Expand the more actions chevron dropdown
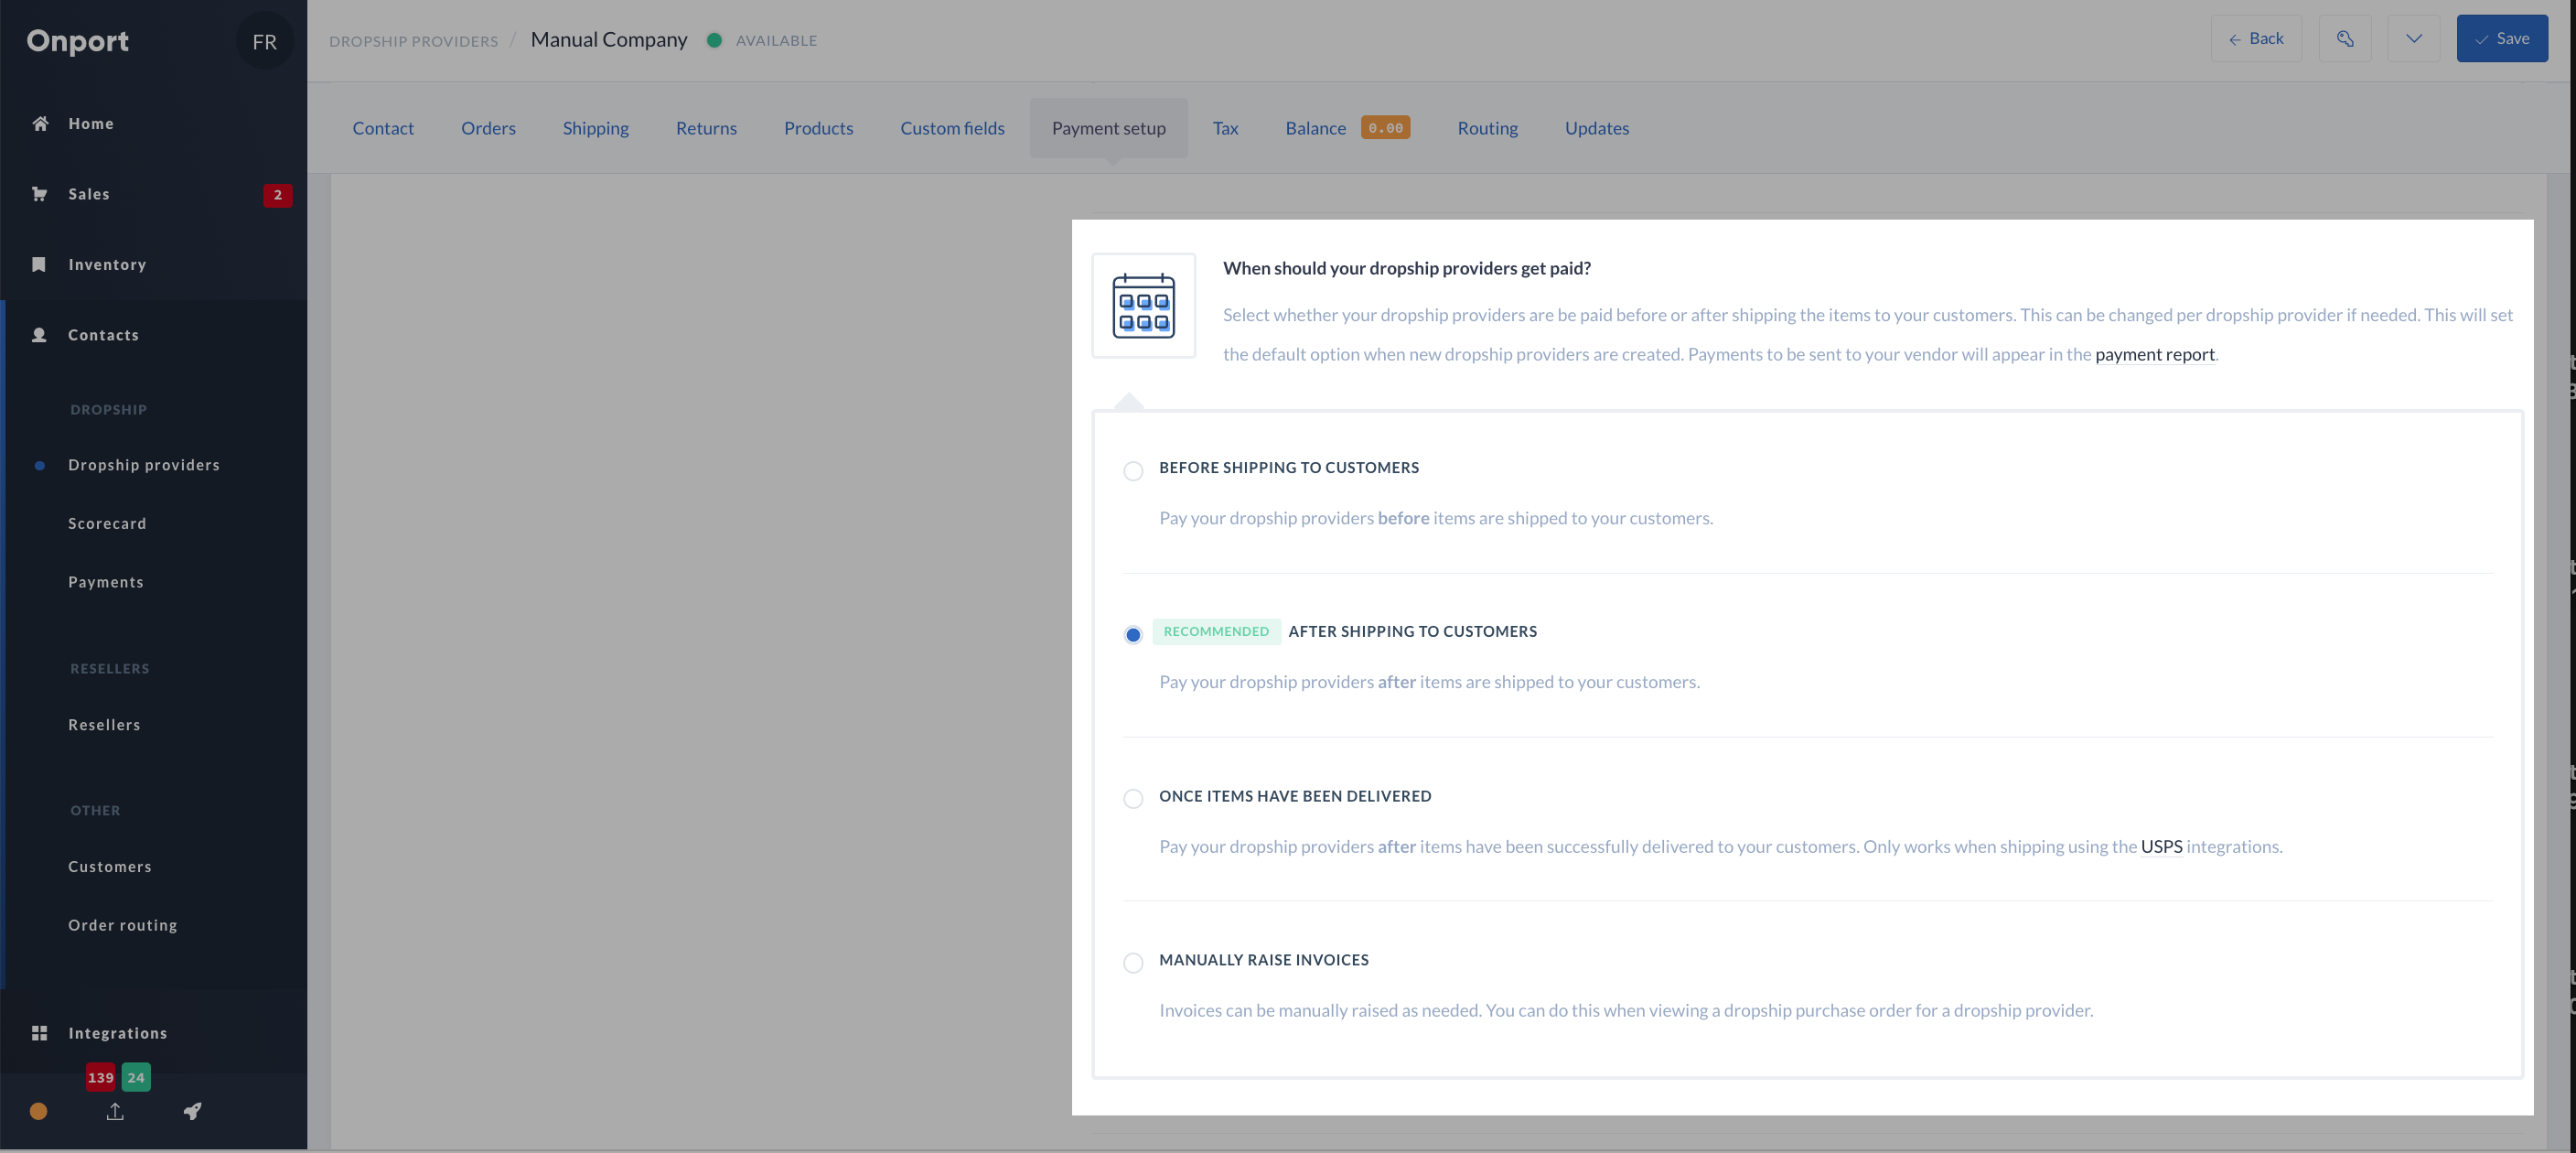 2414,39
